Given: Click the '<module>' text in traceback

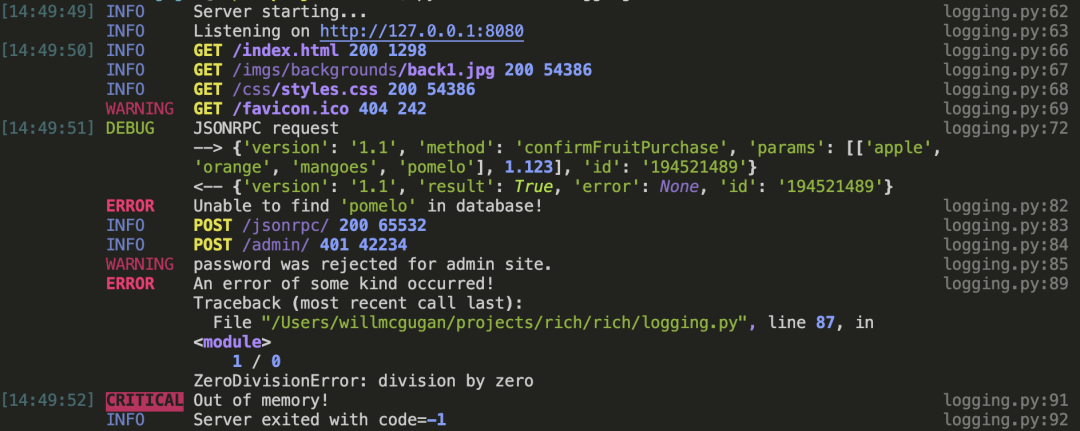Looking at the screenshot, I should (x=232, y=341).
